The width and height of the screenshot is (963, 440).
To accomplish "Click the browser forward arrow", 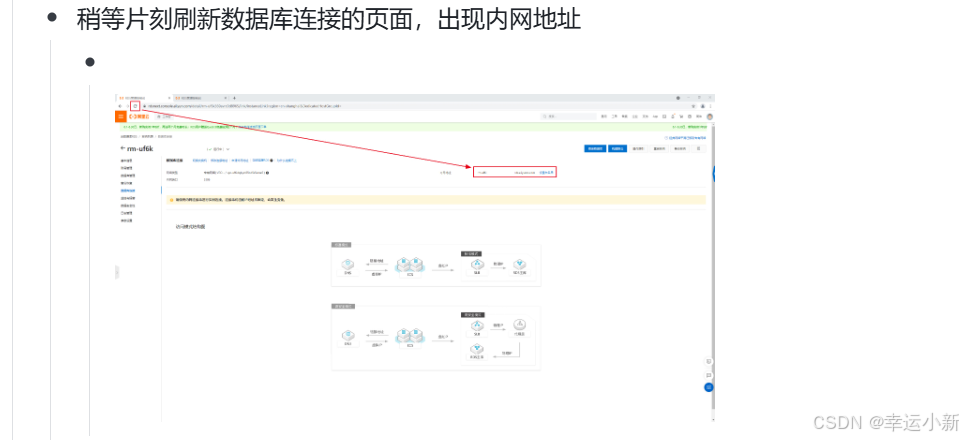I will 127,106.
